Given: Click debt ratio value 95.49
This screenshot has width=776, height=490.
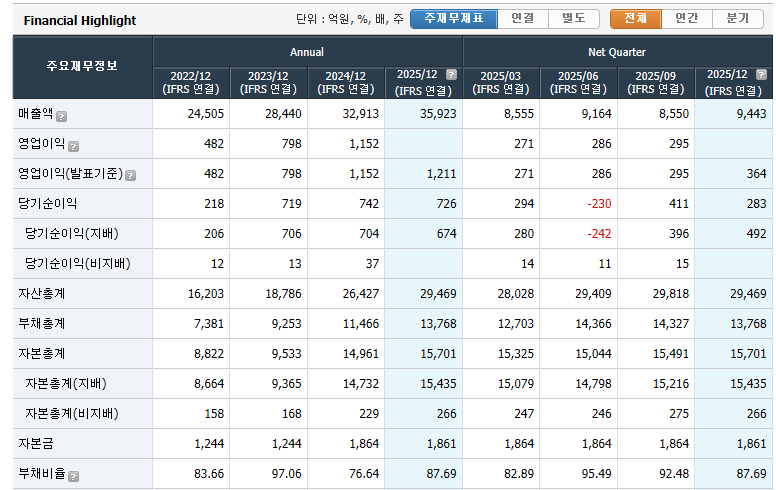Looking at the screenshot, I should pos(596,474).
